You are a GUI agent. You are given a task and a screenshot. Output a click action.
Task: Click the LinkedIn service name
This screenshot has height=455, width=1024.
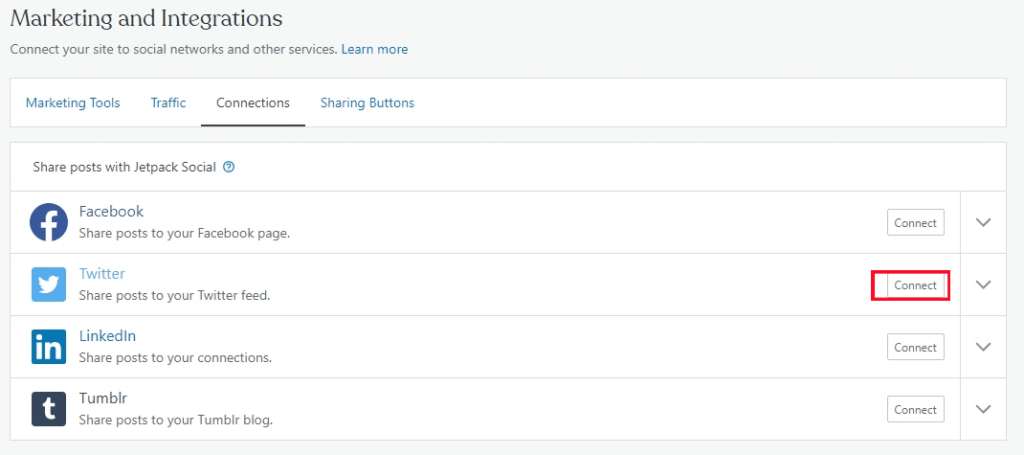[x=107, y=336]
